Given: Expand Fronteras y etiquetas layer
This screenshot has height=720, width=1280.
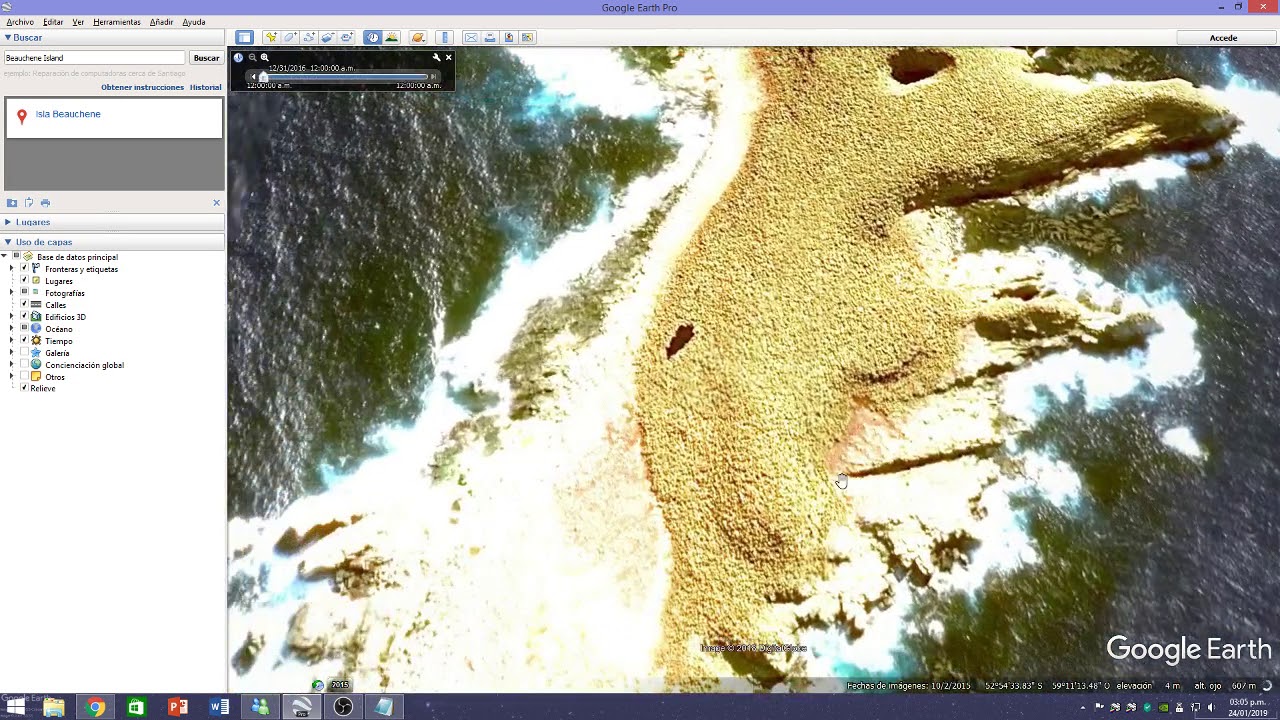Looking at the screenshot, I should coord(11,269).
